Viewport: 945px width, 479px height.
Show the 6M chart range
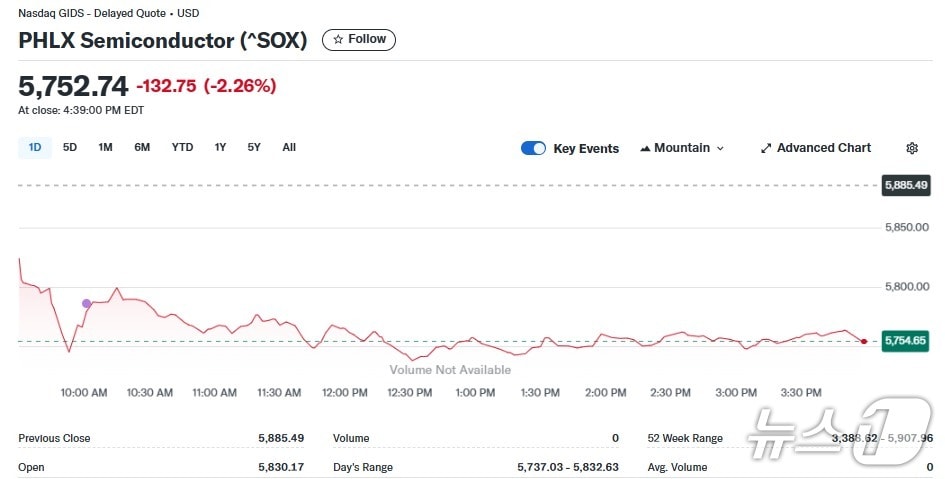tap(142, 148)
